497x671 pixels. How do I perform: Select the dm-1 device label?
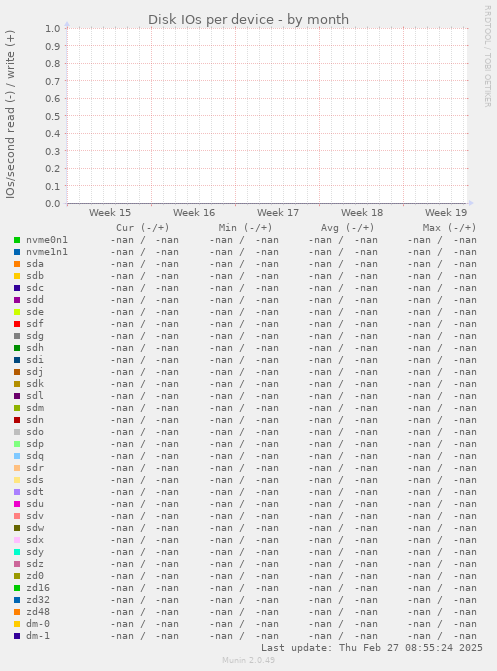[x=38, y=635]
